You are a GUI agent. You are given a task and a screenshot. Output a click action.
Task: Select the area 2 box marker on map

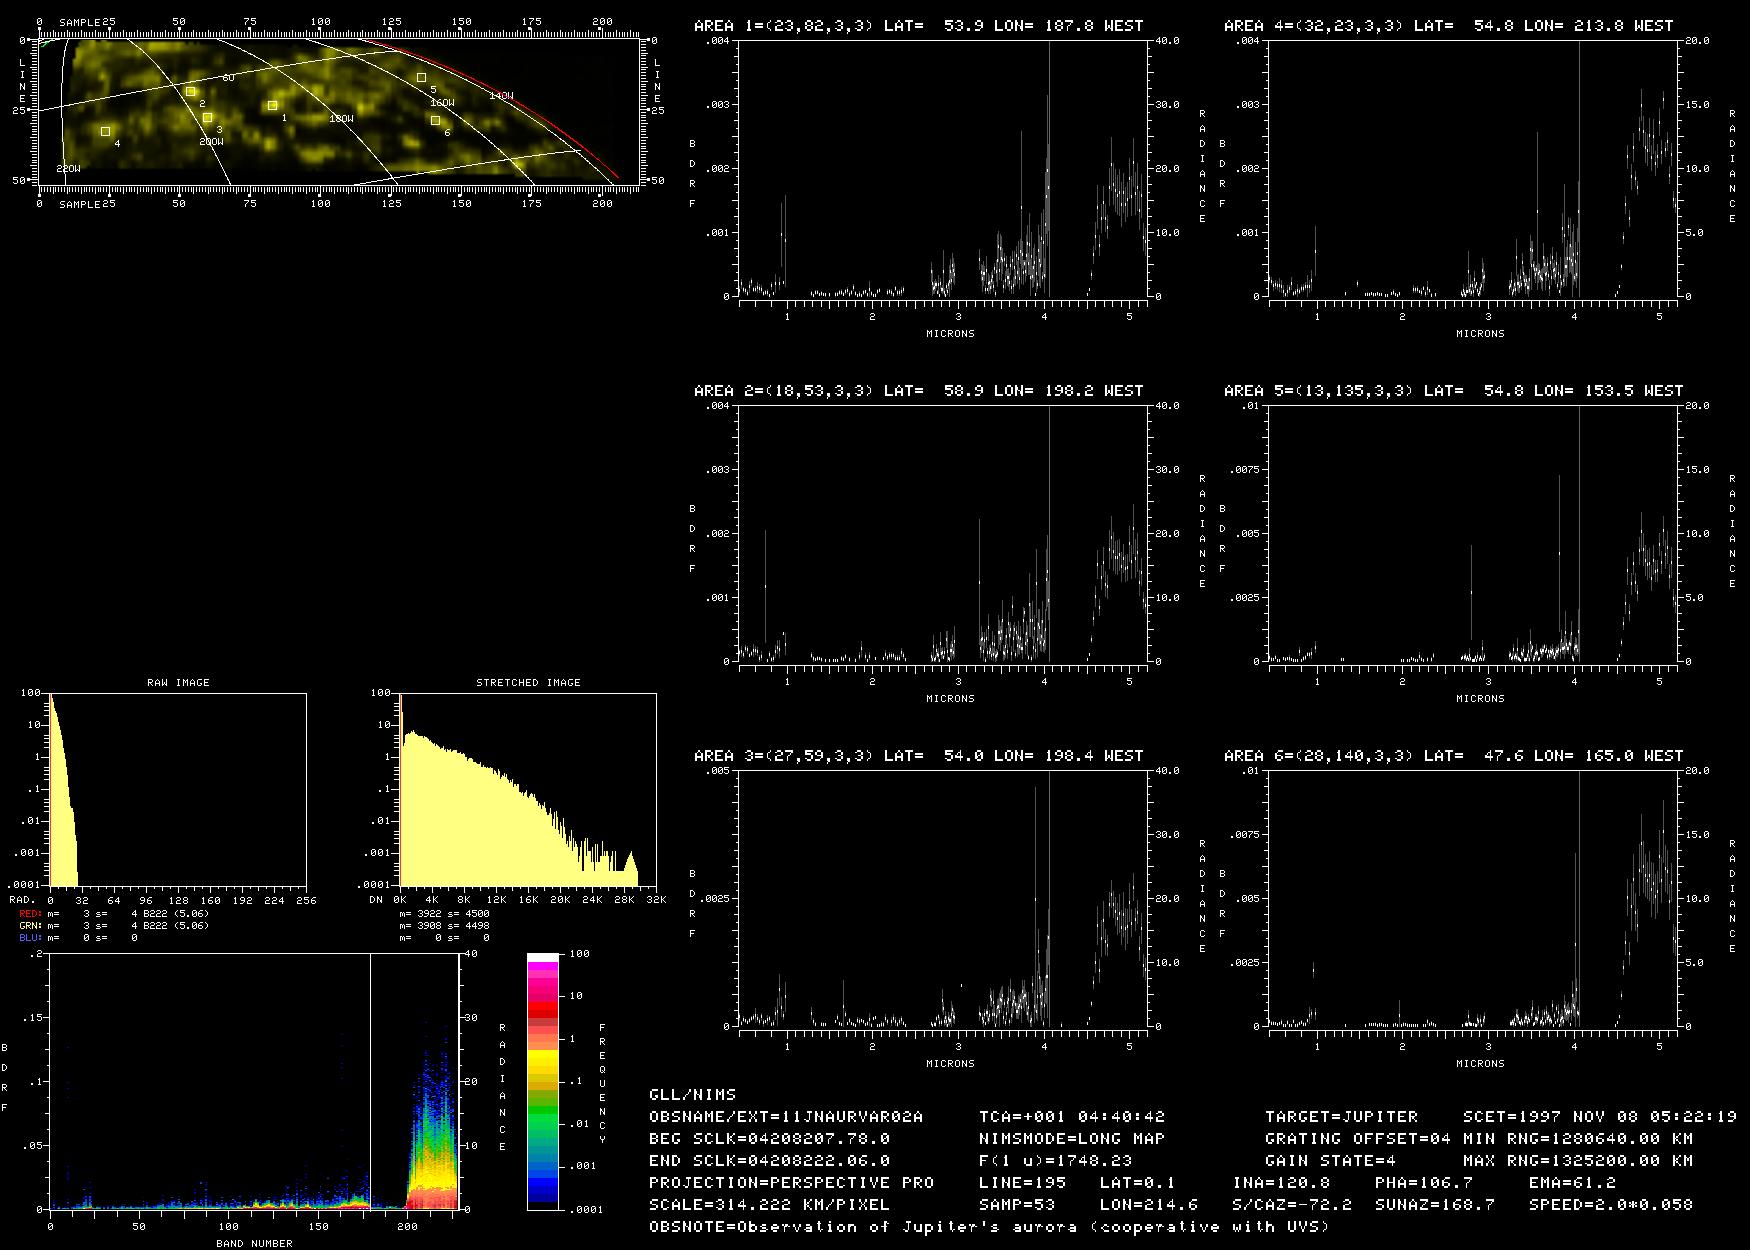pos(190,91)
